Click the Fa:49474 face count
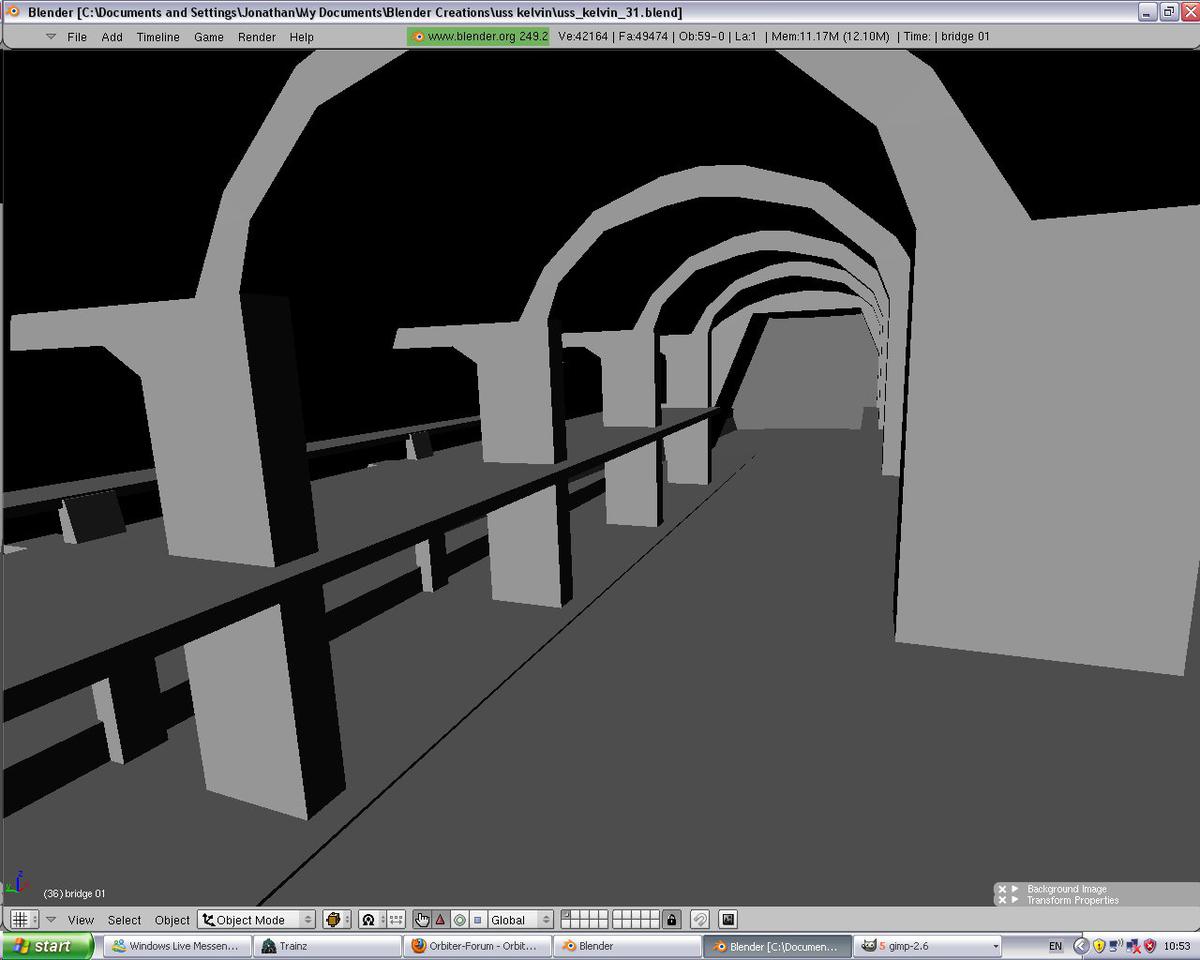The height and width of the screenshot is (960, 1200). pyautogui.click(x=643, y=37)
